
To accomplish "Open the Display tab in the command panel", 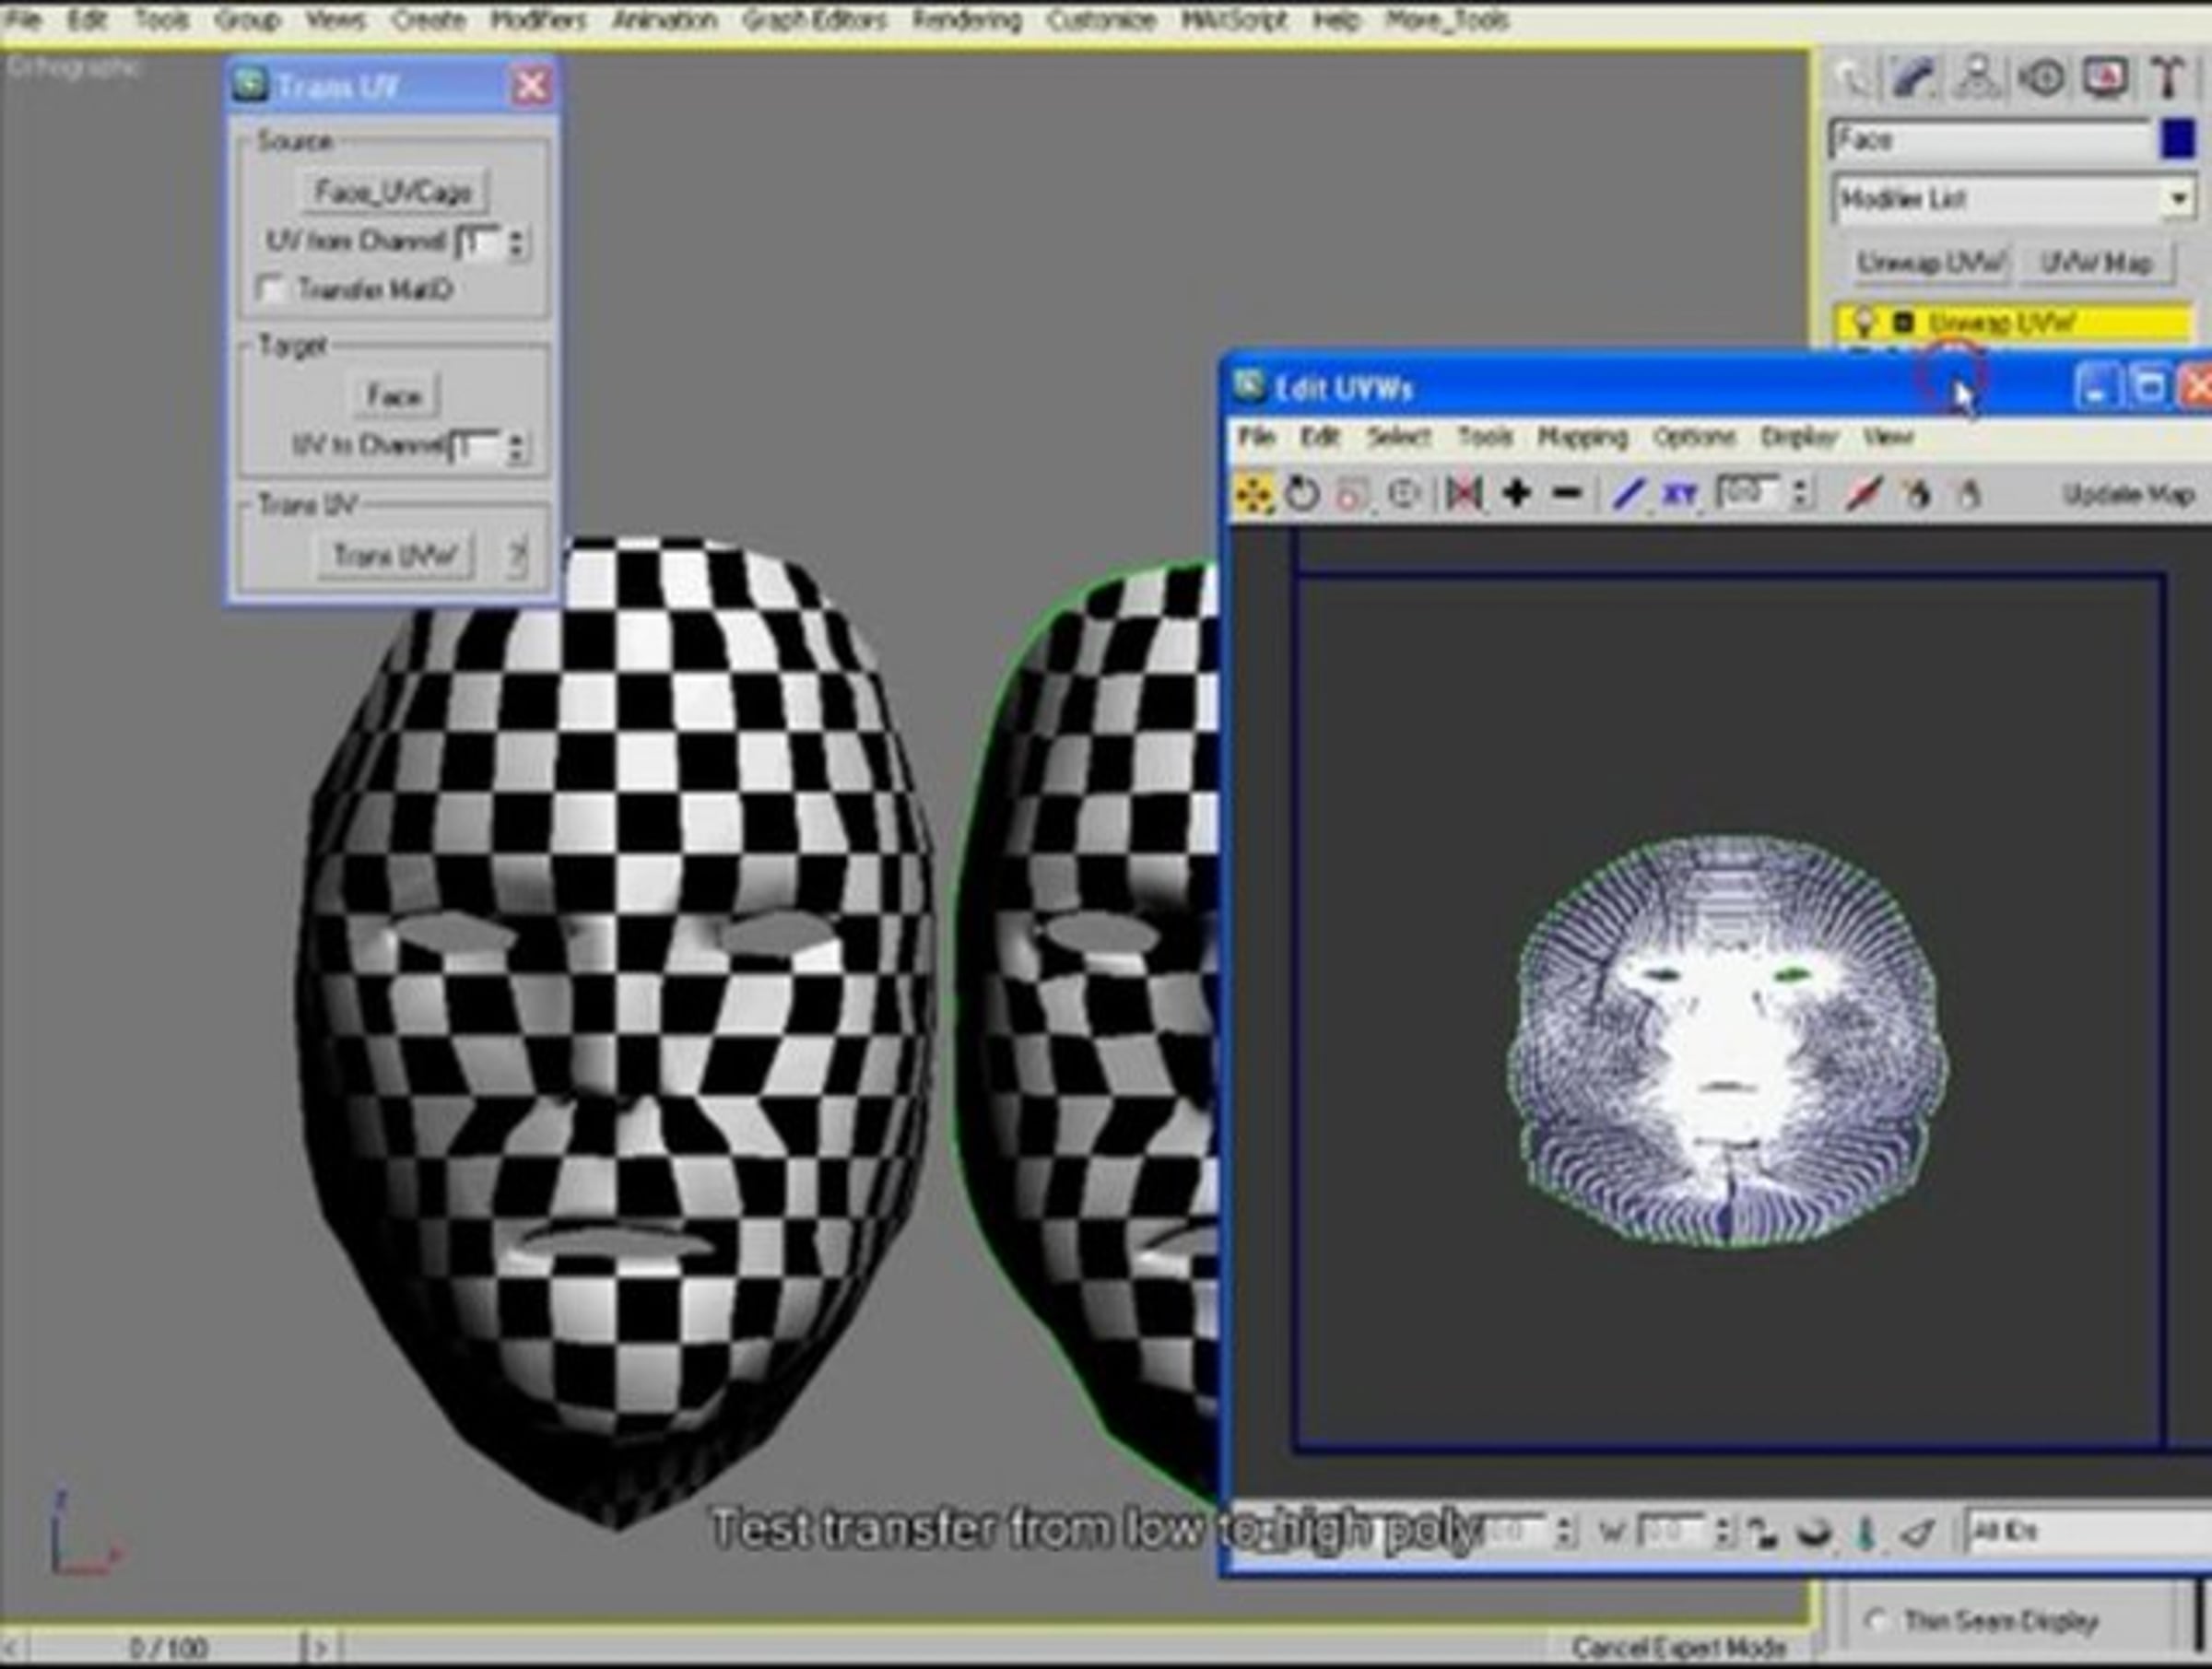I will coord(2104,78).
